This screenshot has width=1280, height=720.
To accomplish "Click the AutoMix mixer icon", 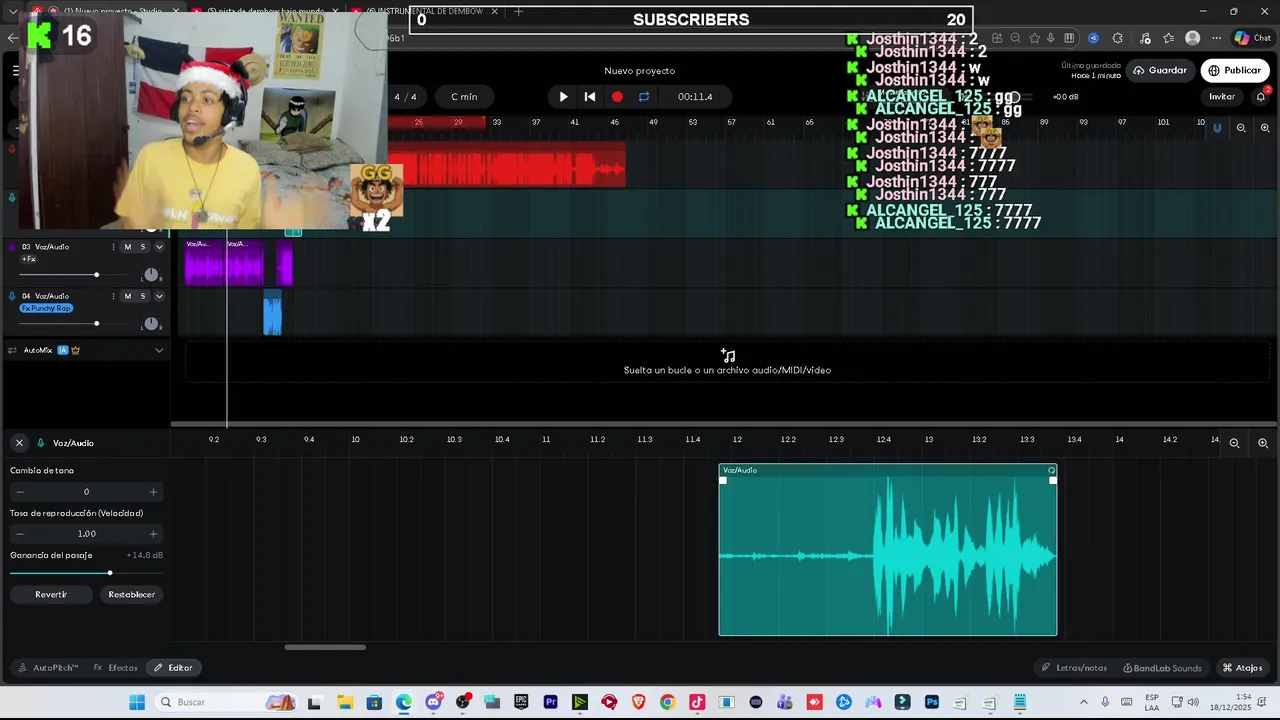I will [13, 350].
